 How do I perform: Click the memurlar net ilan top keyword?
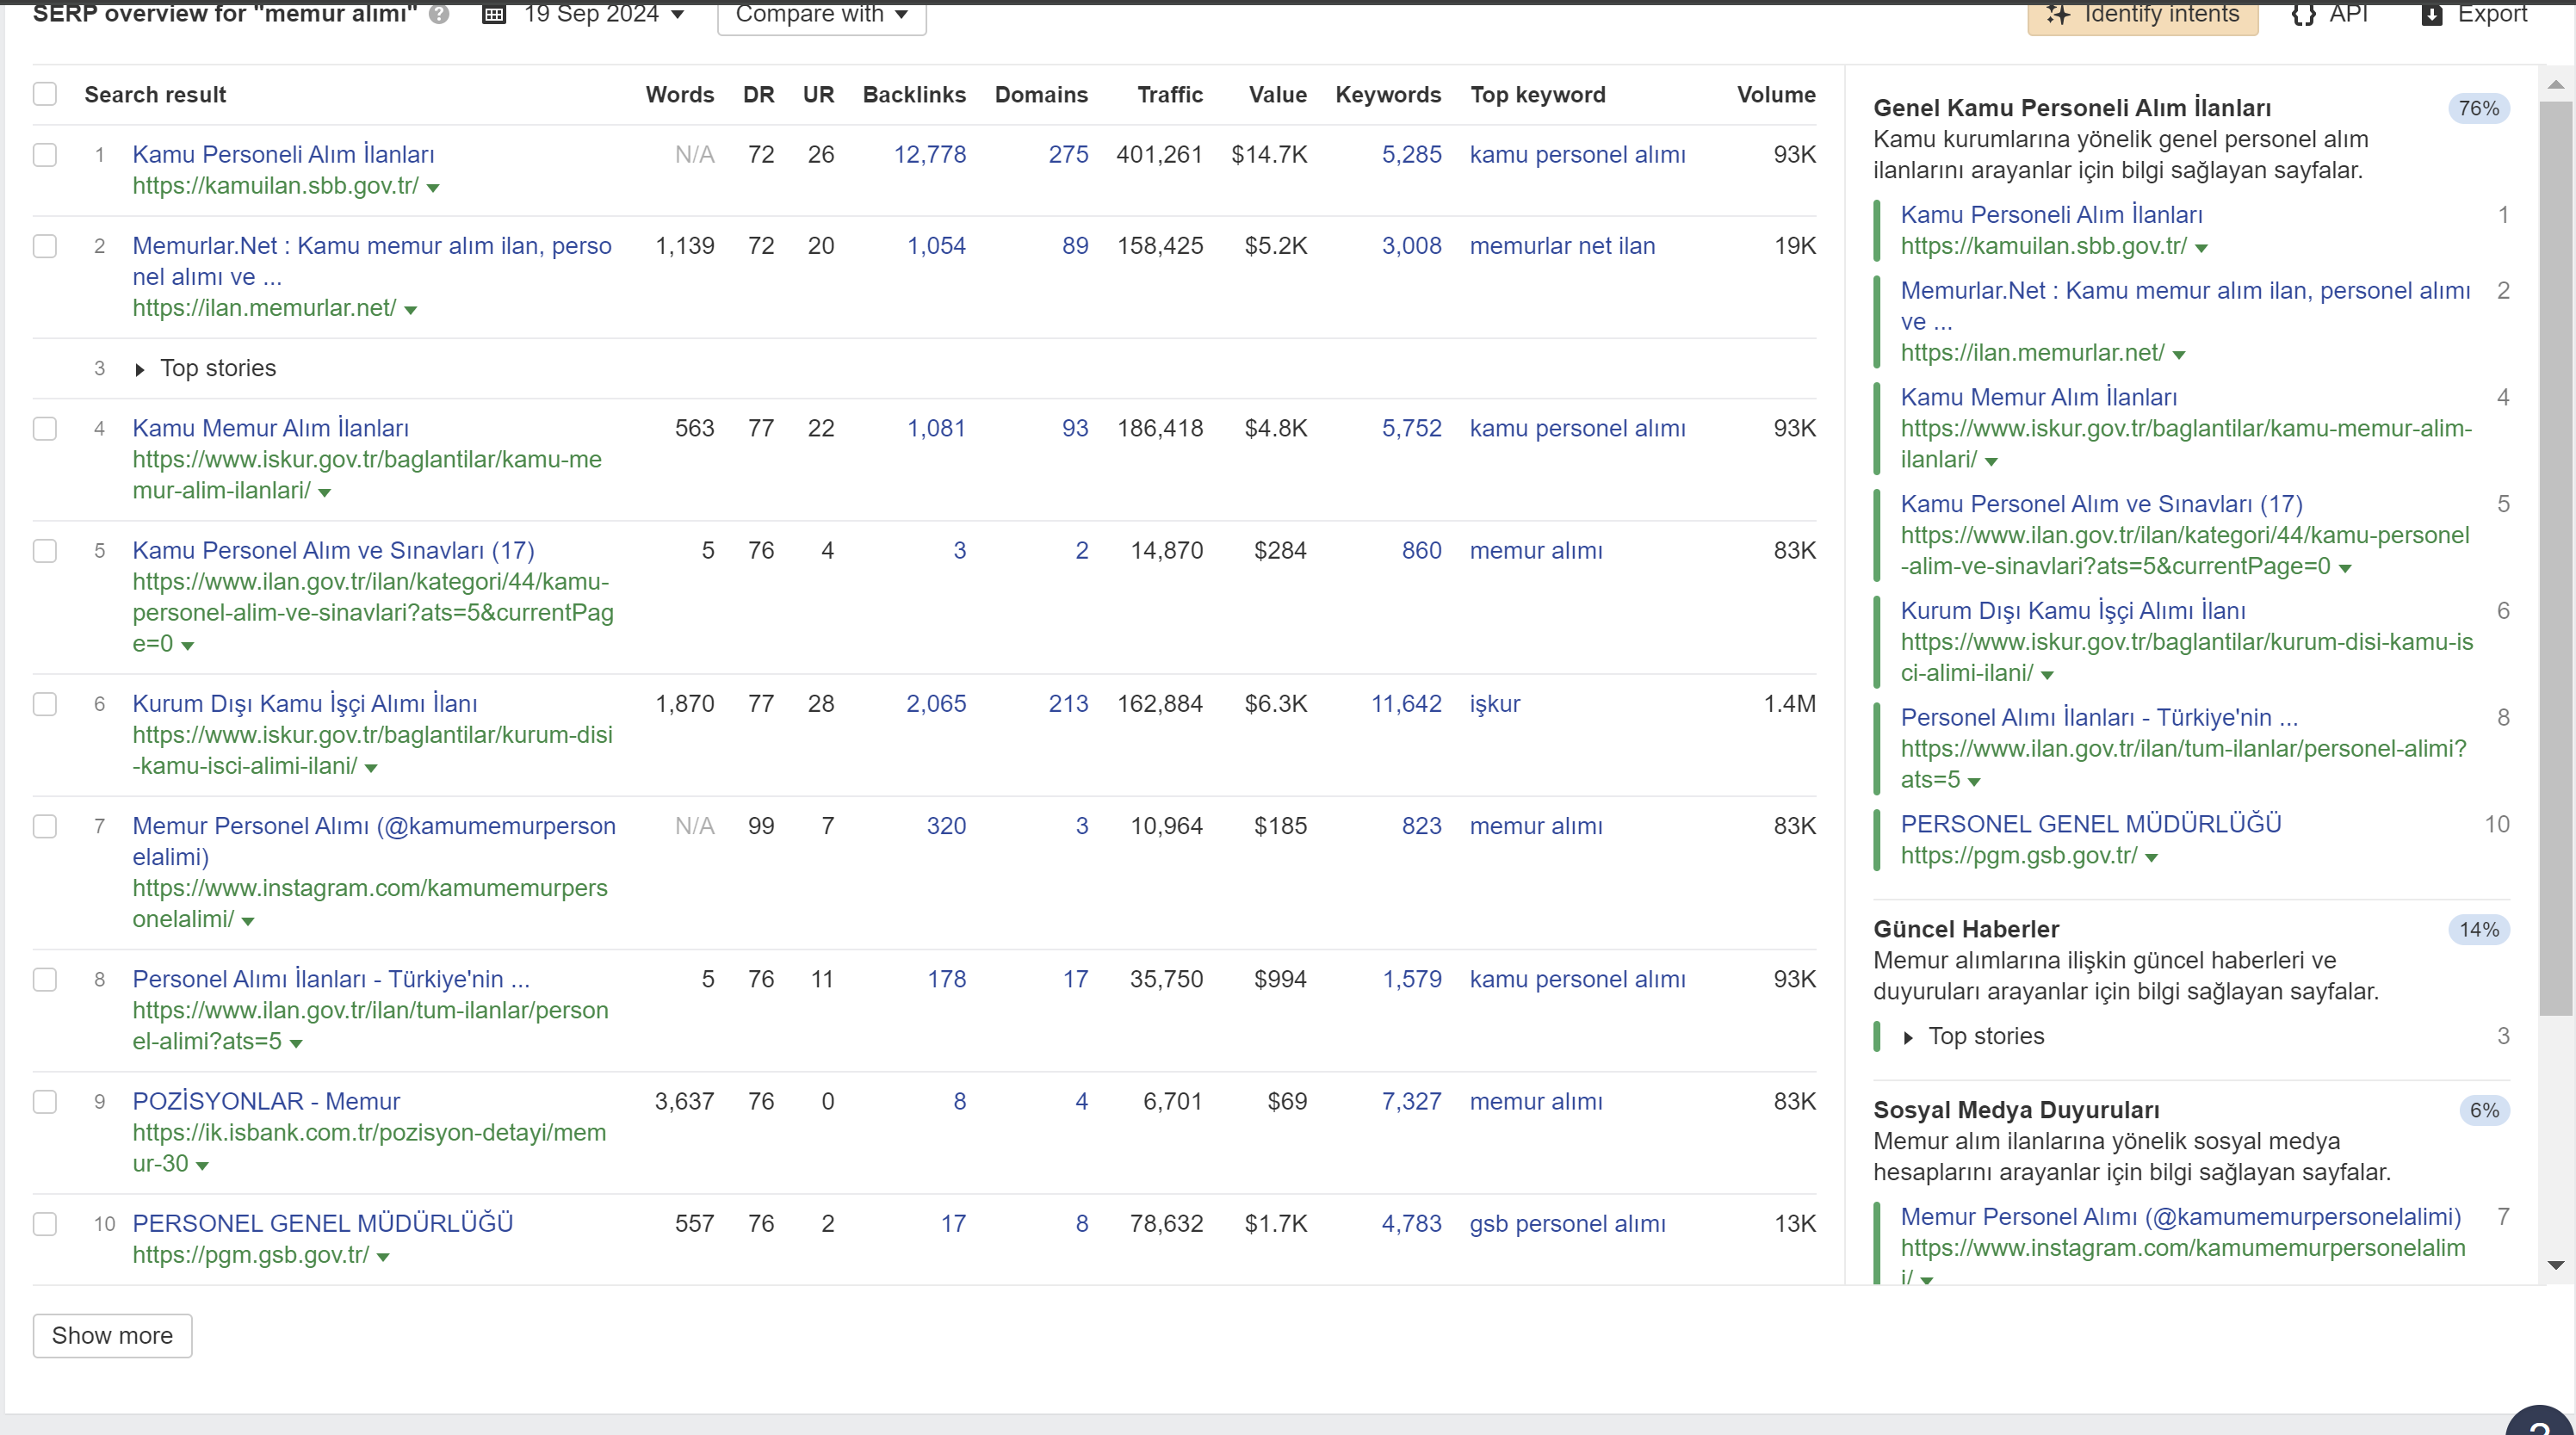pos(1562,246)
